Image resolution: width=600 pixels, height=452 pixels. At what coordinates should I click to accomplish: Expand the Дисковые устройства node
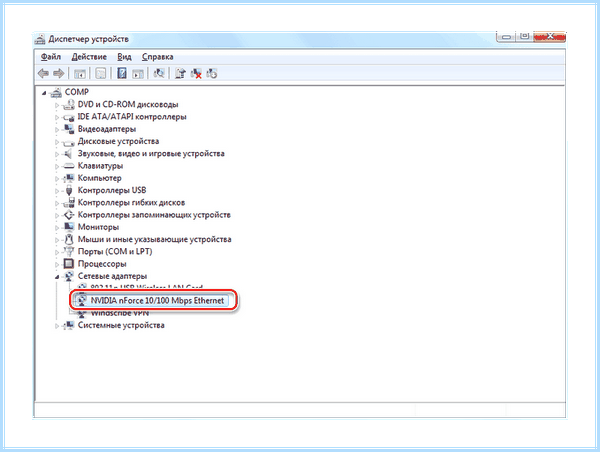click(57, 142)
